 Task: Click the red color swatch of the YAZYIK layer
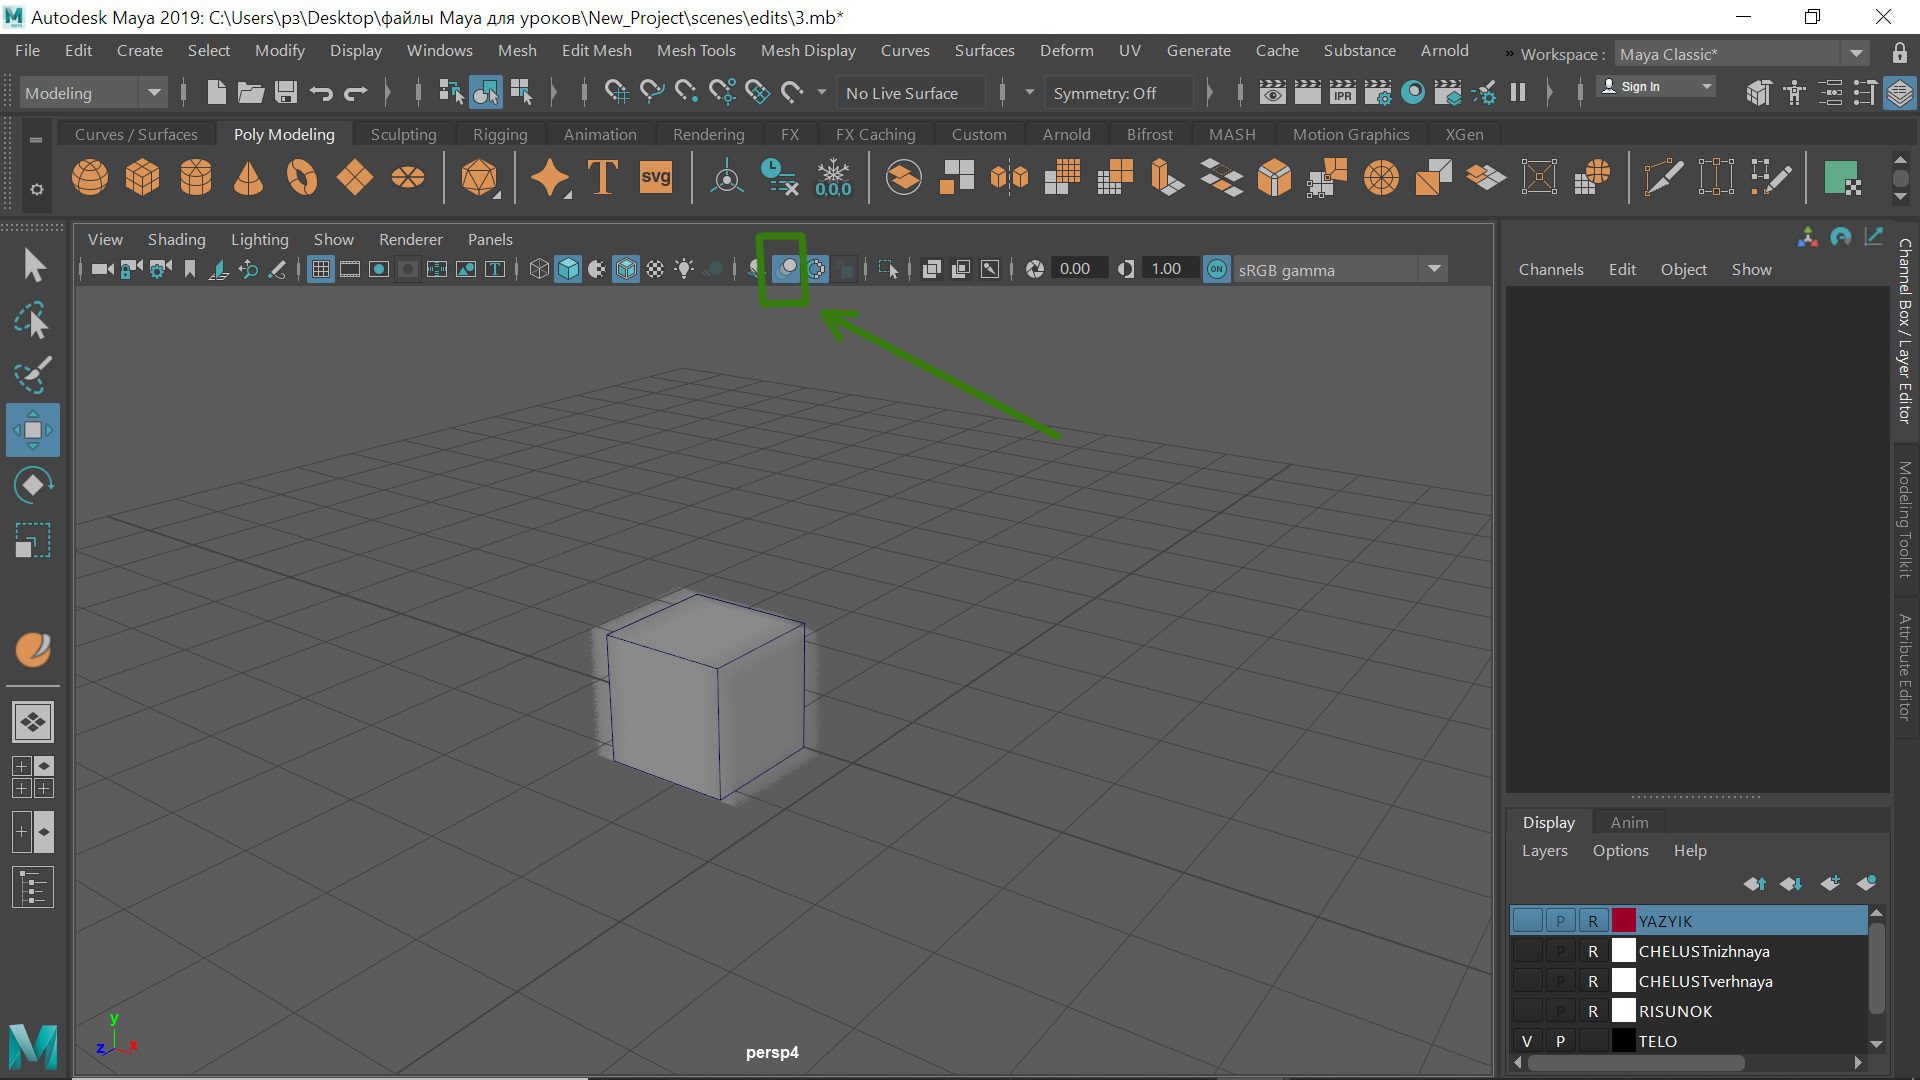[x=1623, y=921]
